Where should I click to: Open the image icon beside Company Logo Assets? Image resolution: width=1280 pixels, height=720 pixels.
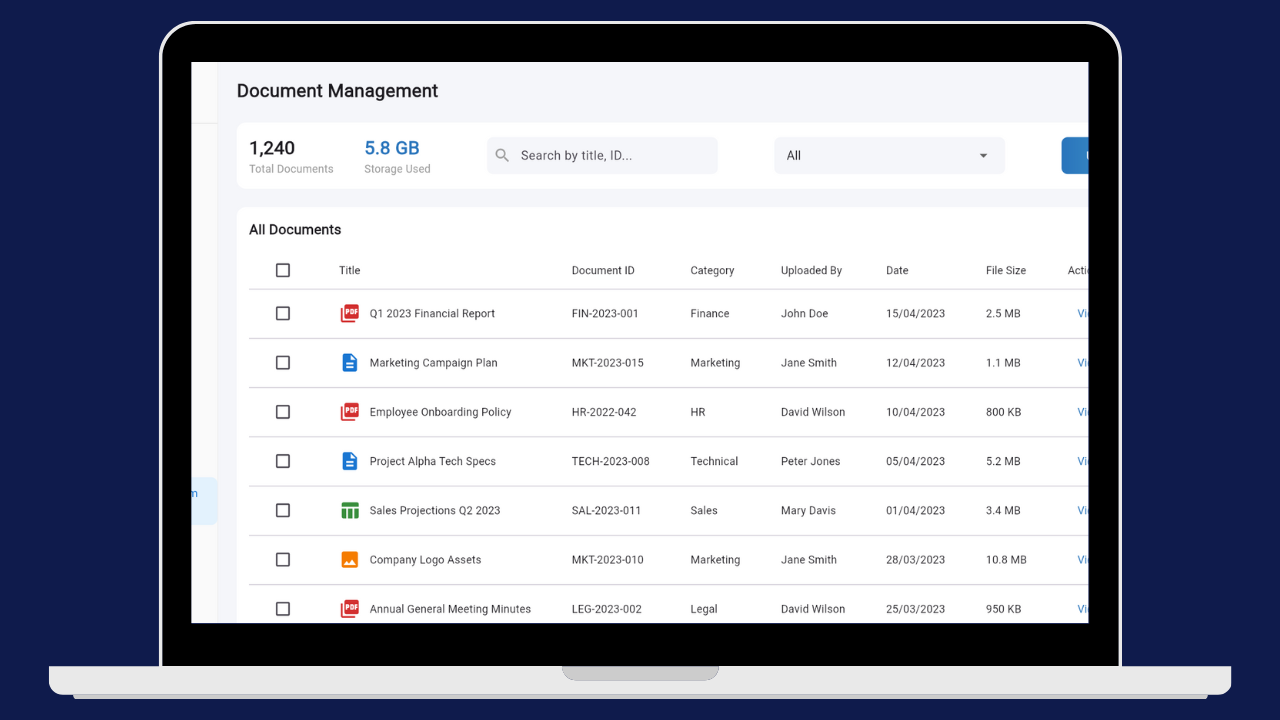350,559
